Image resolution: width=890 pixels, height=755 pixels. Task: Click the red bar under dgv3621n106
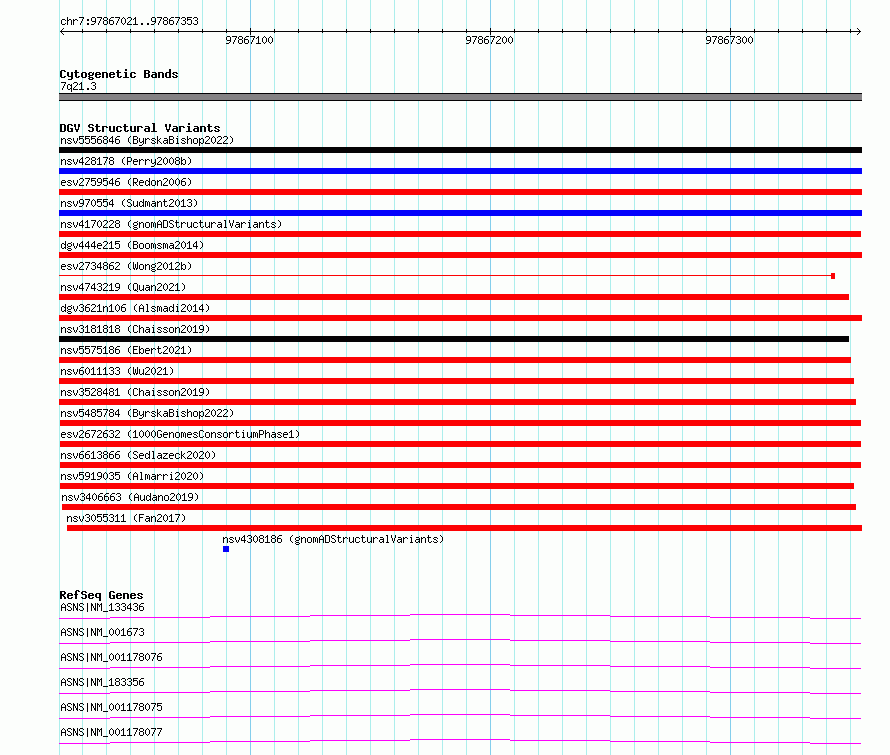(460, 318)
